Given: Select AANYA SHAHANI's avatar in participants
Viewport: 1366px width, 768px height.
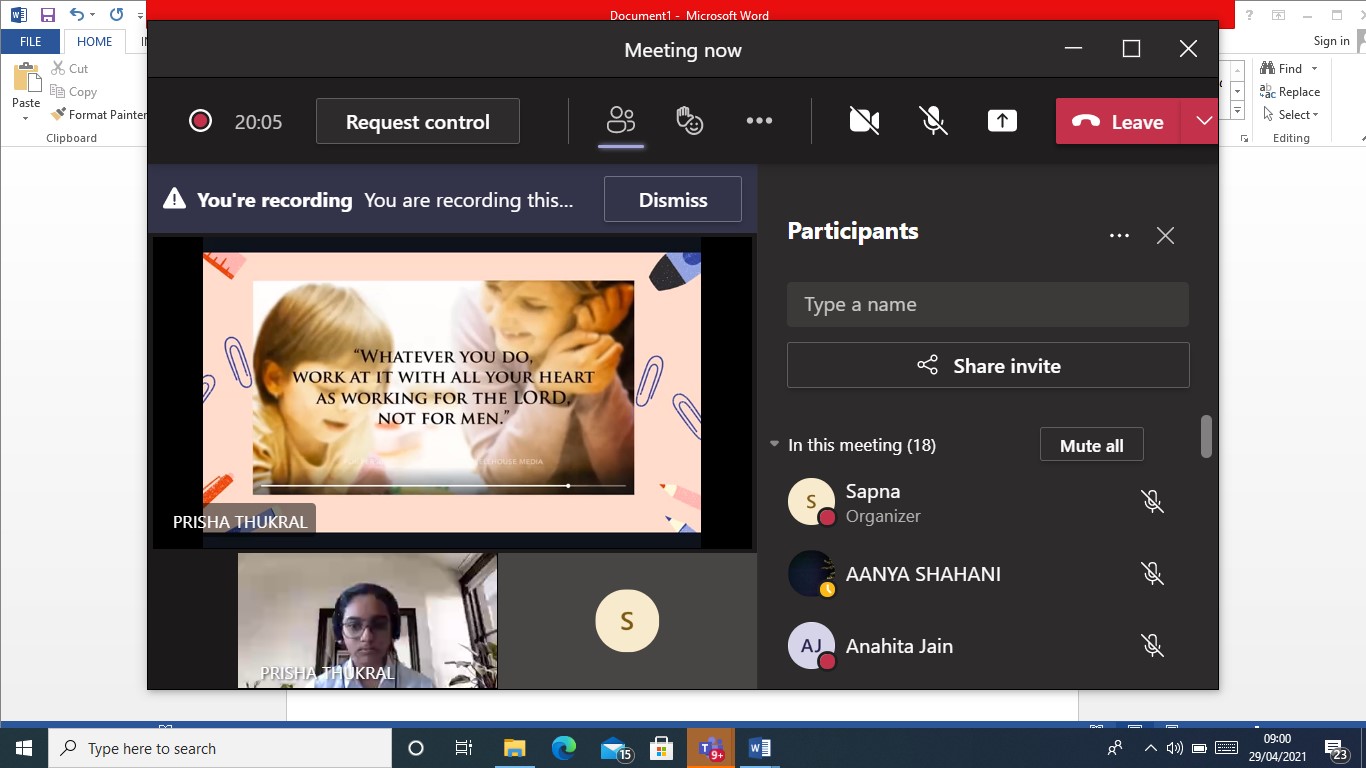Looking at the screenshot, I should (x=811, y=574).
